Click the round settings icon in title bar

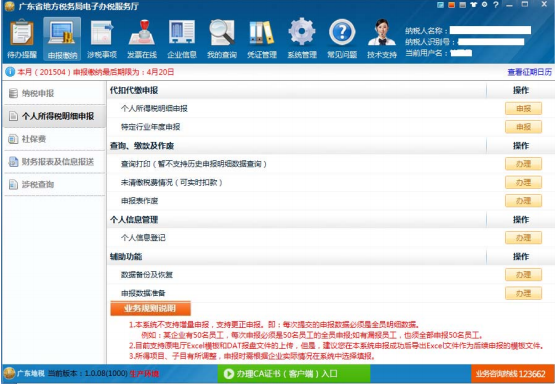click(484, 5)
